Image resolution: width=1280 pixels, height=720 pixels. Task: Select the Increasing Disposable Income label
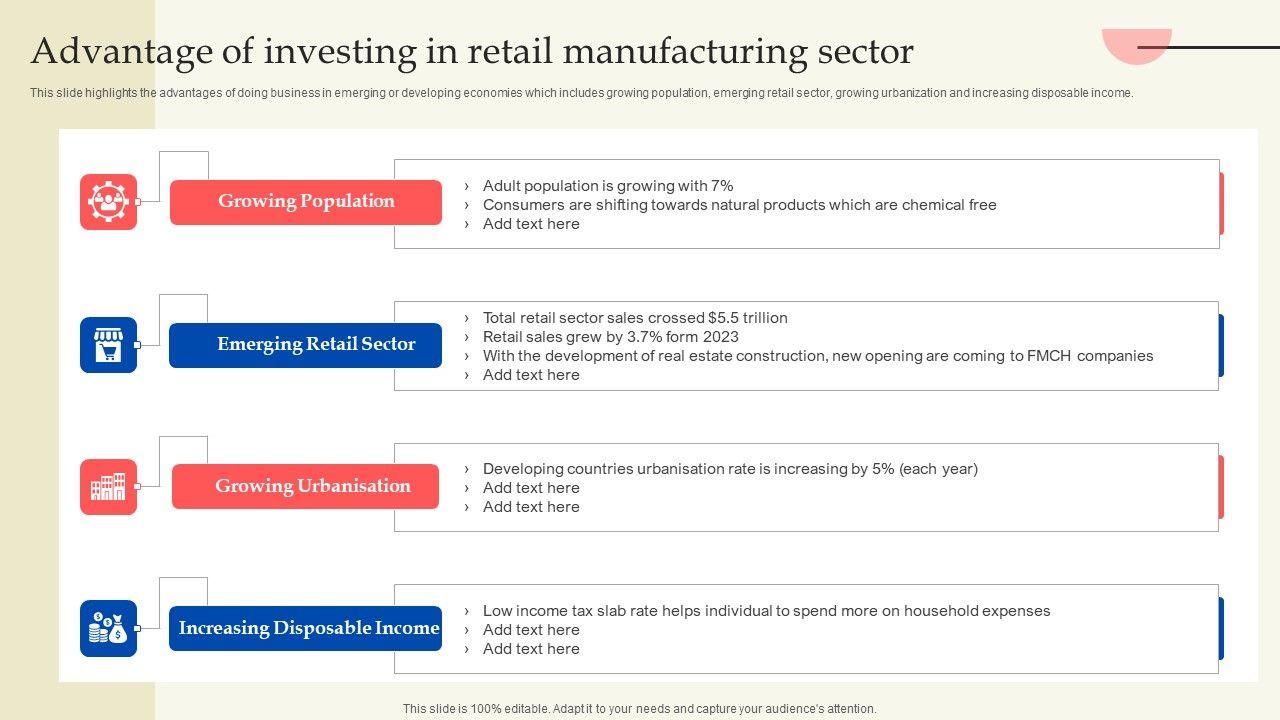pos(306,629)
